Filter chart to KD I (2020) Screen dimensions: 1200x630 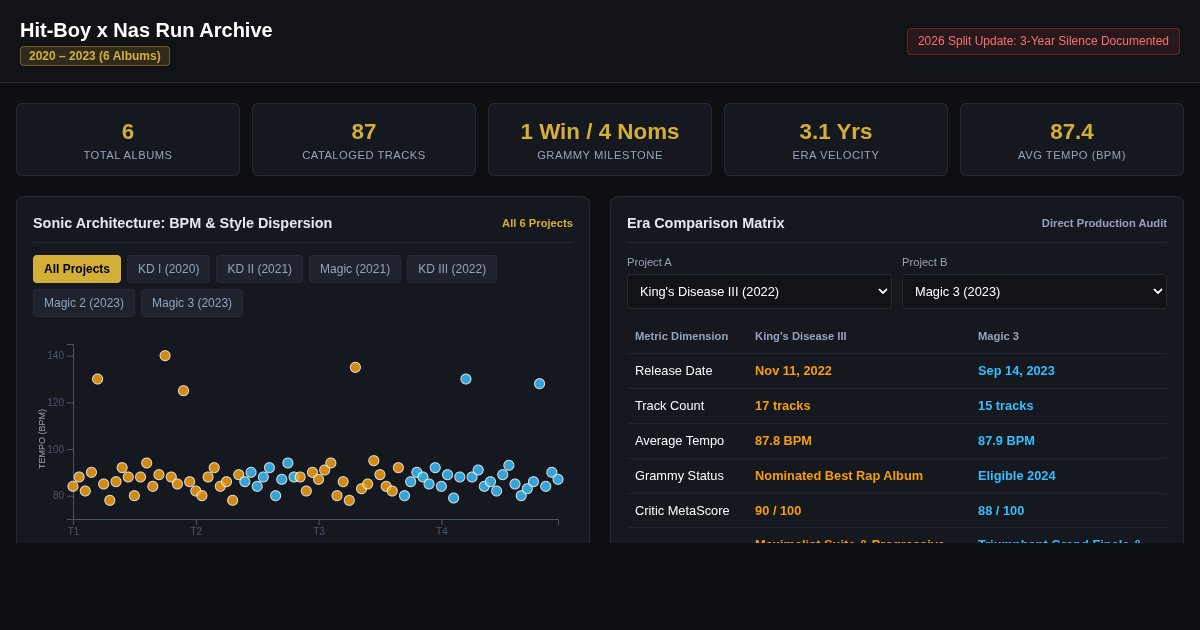pos(168,269)
